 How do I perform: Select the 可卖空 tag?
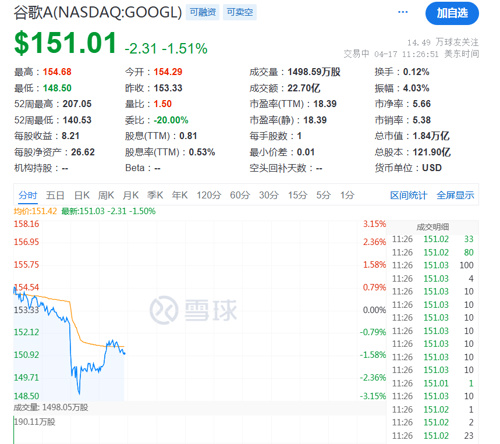pyautogui.click(x=240, y=12)
